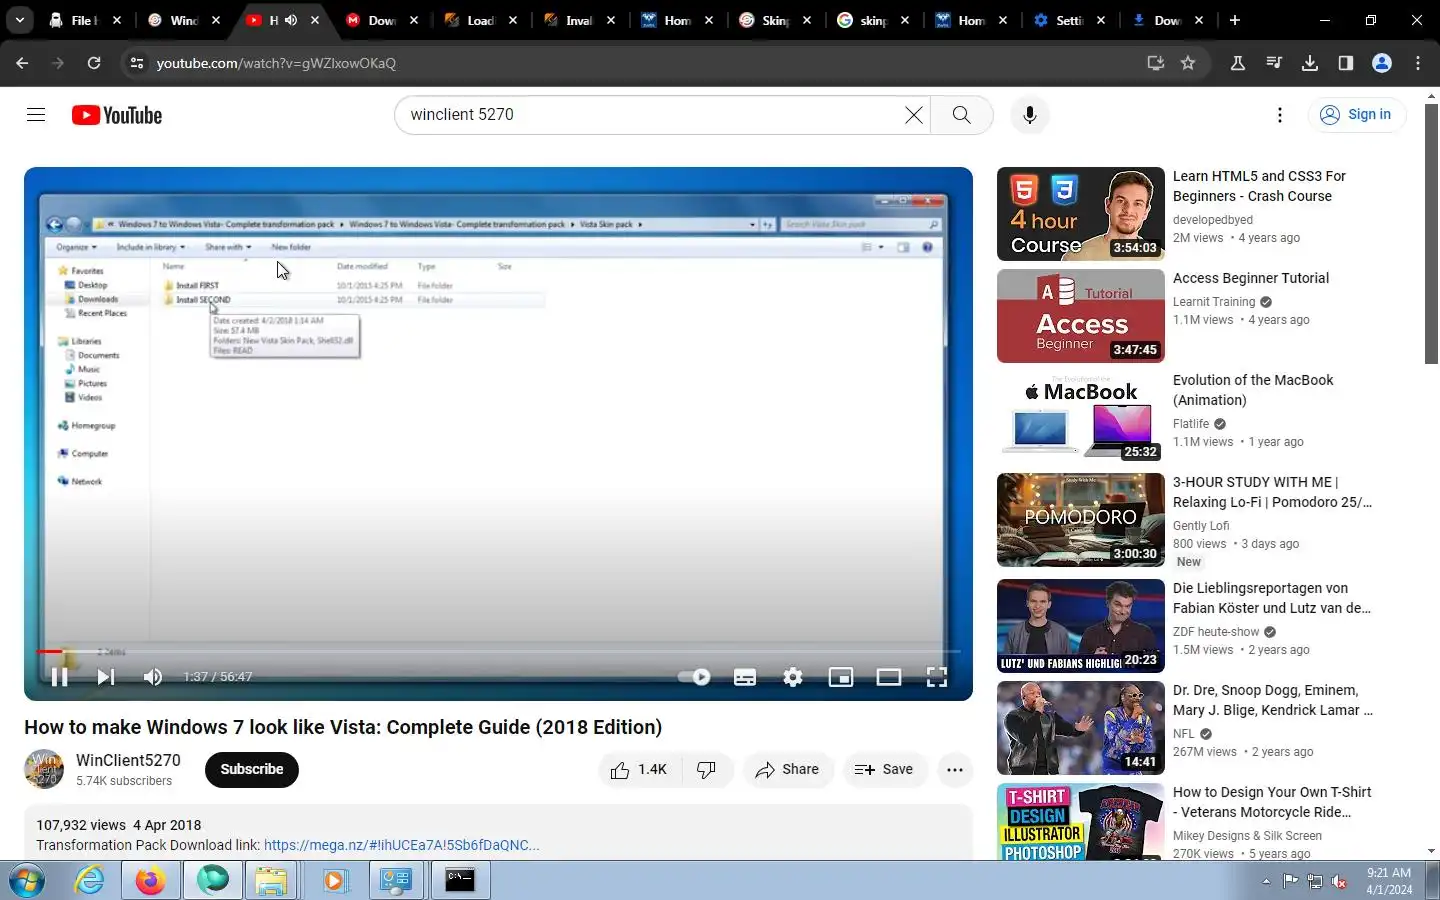Viewport: 1440px width, 900px height.
Task: Open Windows Explorer from taskbar
Action: click(x=271, y=881)
